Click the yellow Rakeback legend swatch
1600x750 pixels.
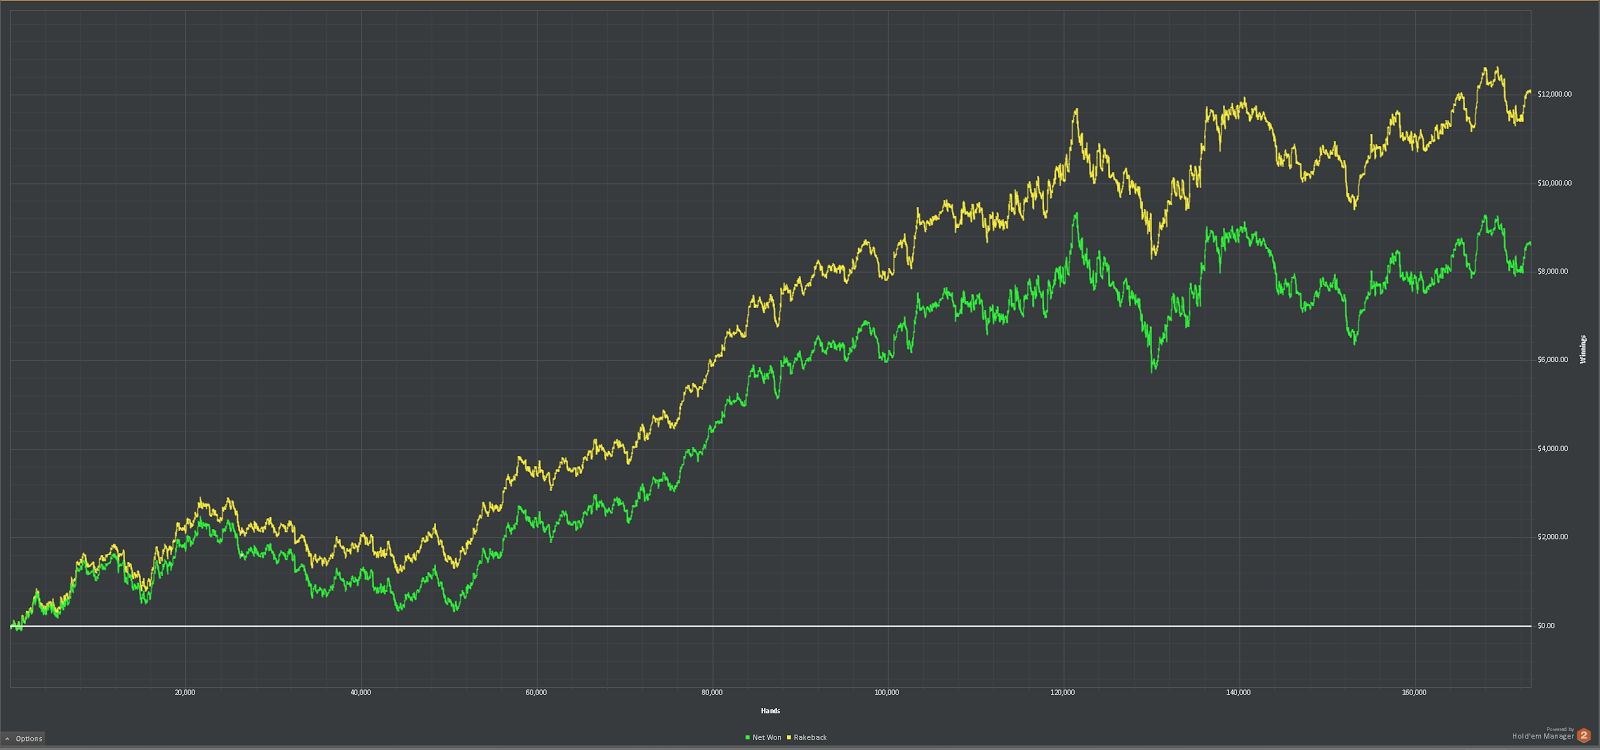point(790,738)
